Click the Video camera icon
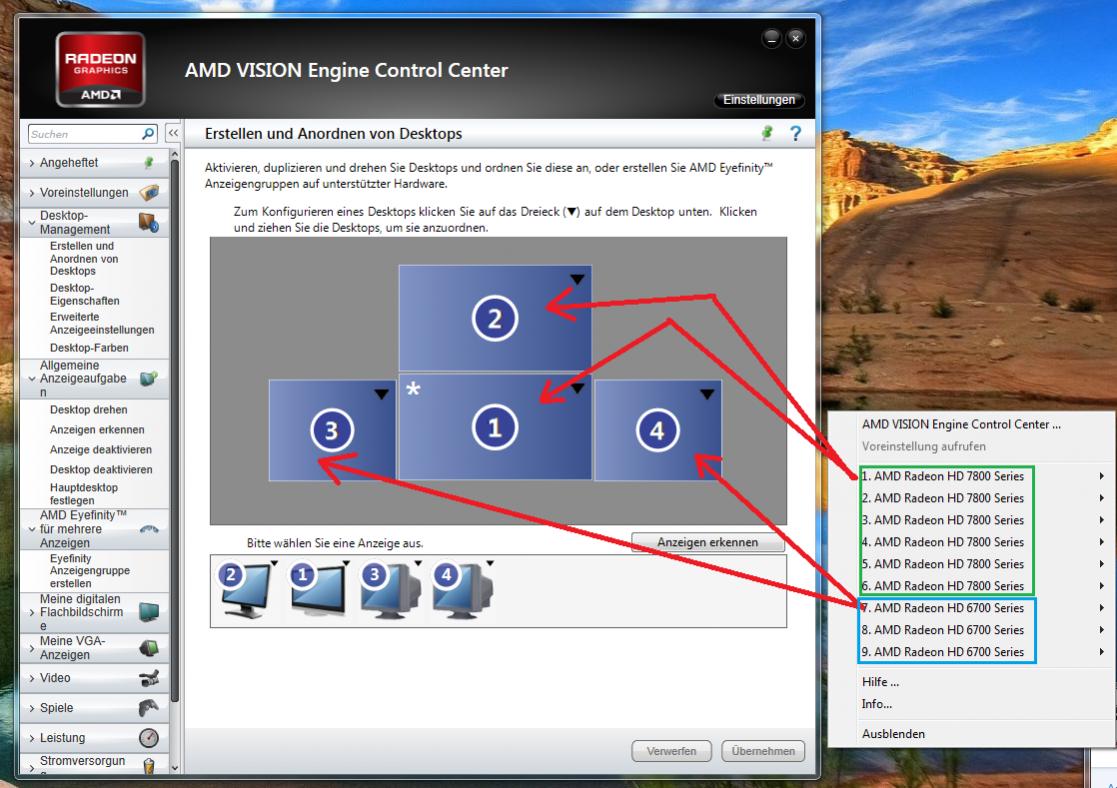This screenshot has width=1117, height=788. [149, 678]
